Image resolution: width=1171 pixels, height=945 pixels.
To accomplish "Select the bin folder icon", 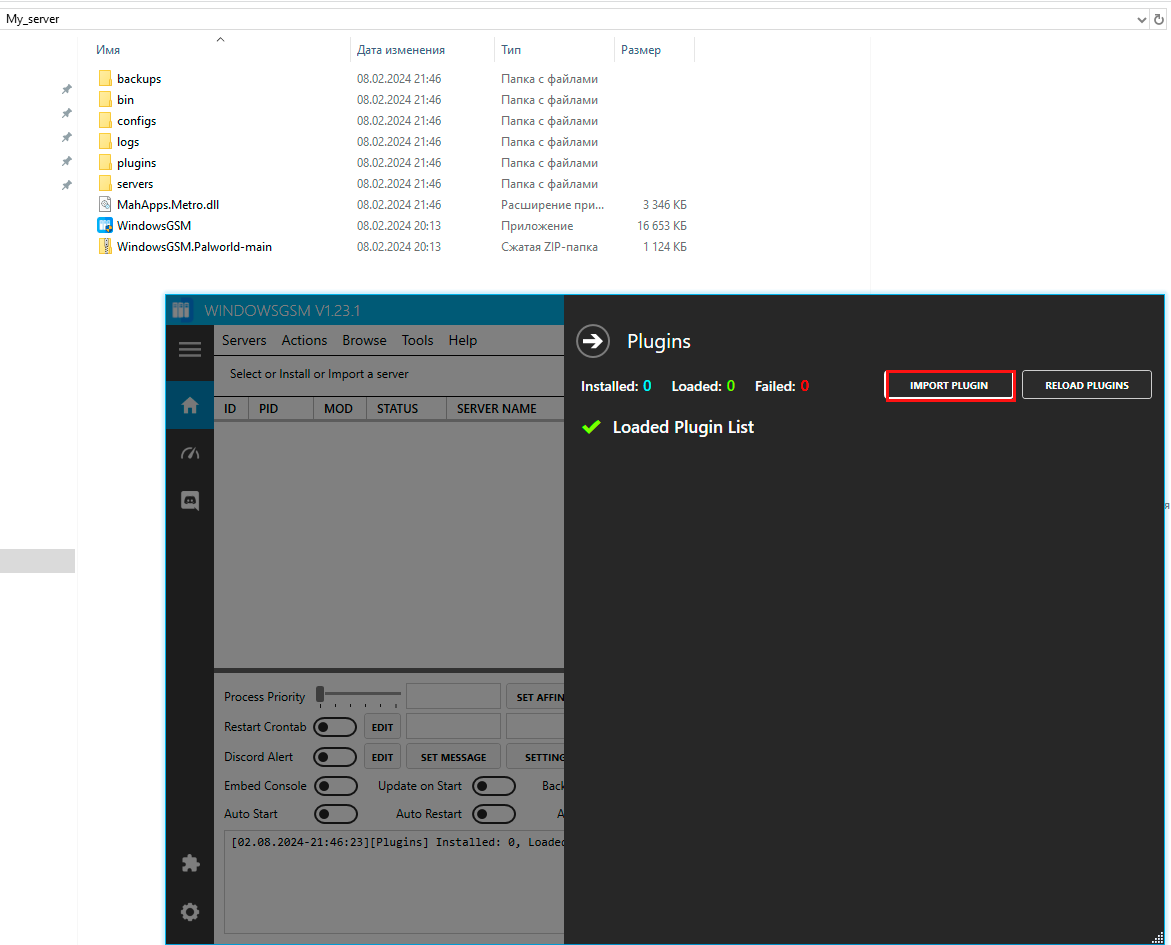I will click(105, 99).
